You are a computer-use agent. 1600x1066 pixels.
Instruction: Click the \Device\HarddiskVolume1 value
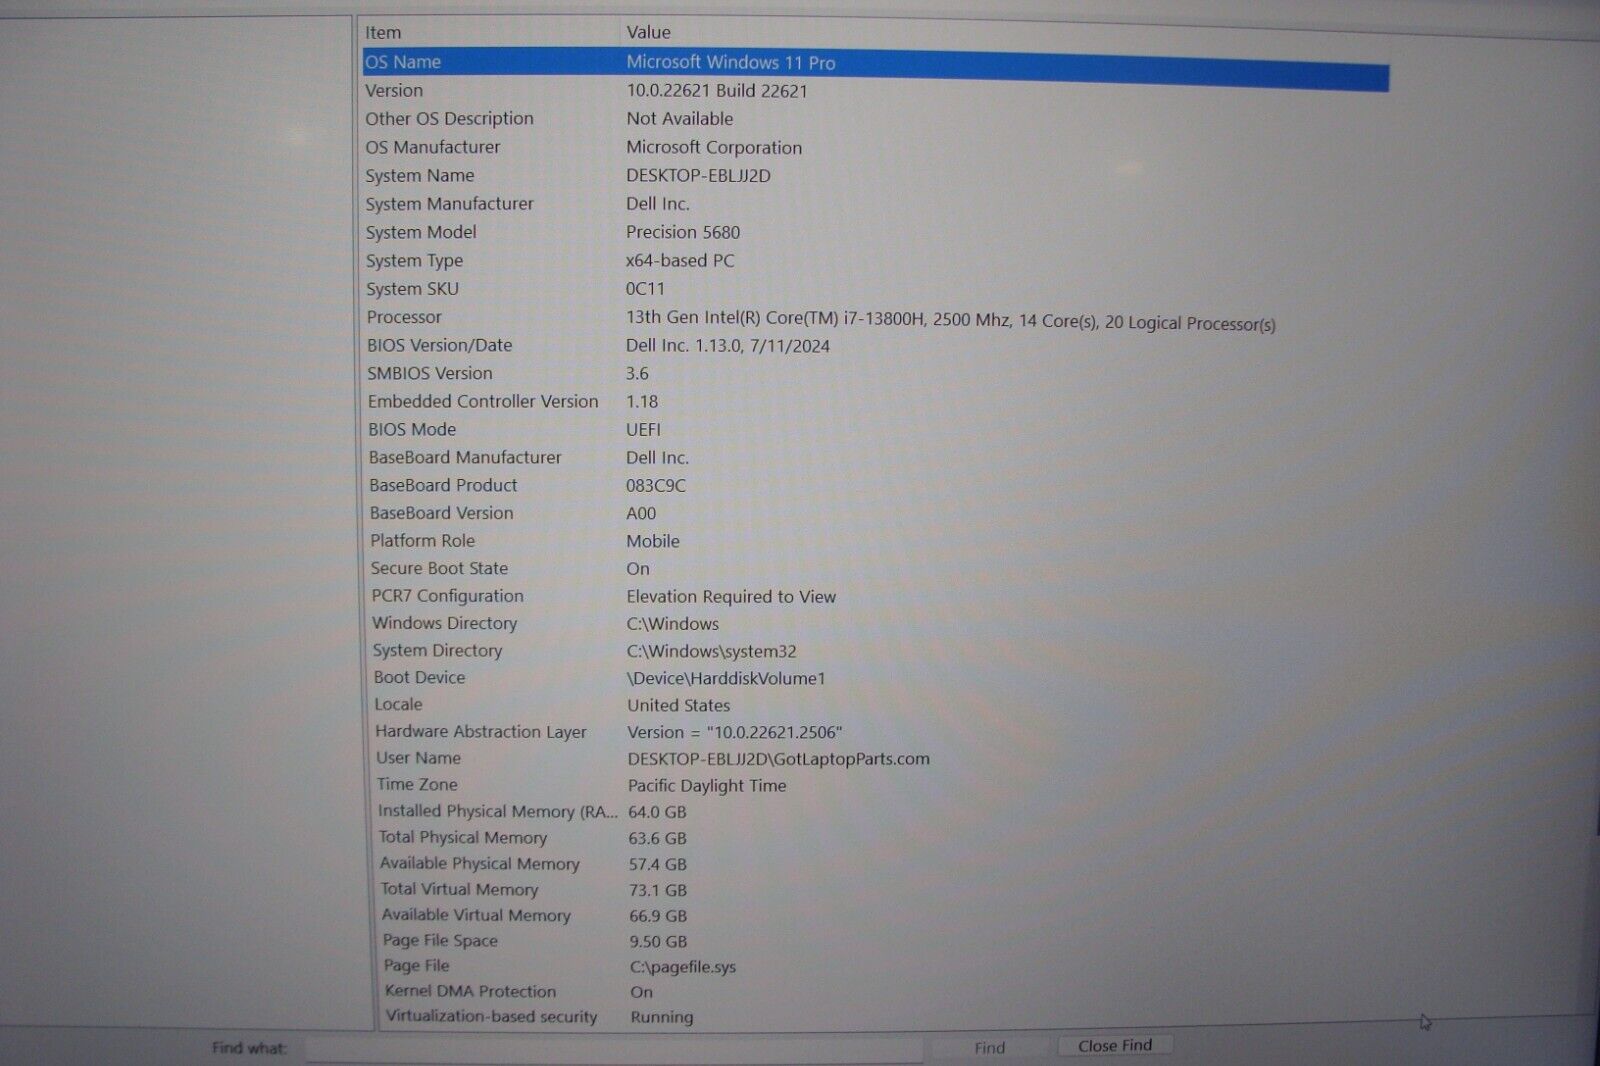point(726,679)
